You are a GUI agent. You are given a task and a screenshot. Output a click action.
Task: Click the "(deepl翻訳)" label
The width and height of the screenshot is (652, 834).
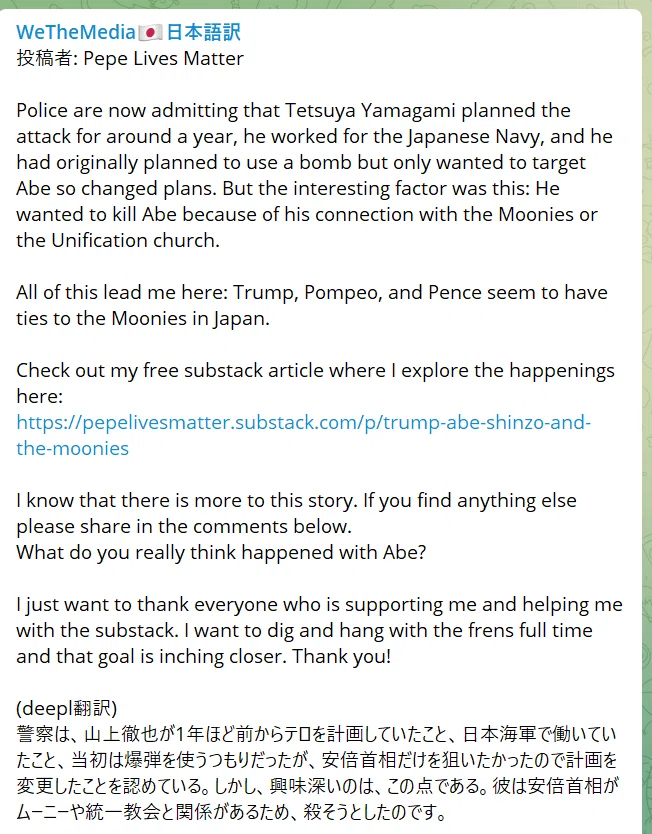66,708
